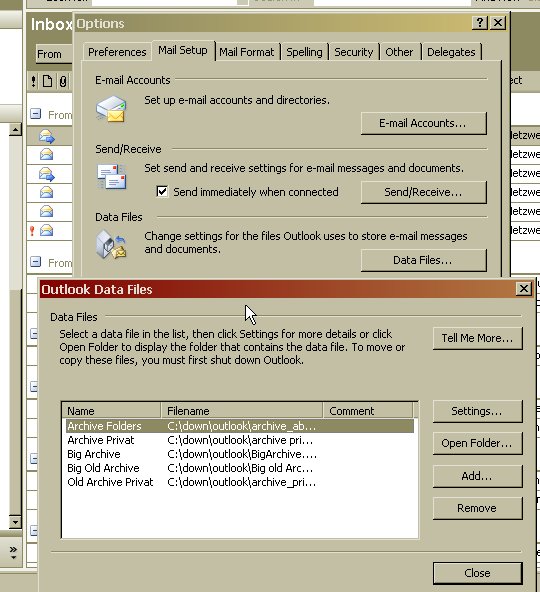The image size is (540, 592).
Task: Switch to the Other tab
Action: [399, 52]
